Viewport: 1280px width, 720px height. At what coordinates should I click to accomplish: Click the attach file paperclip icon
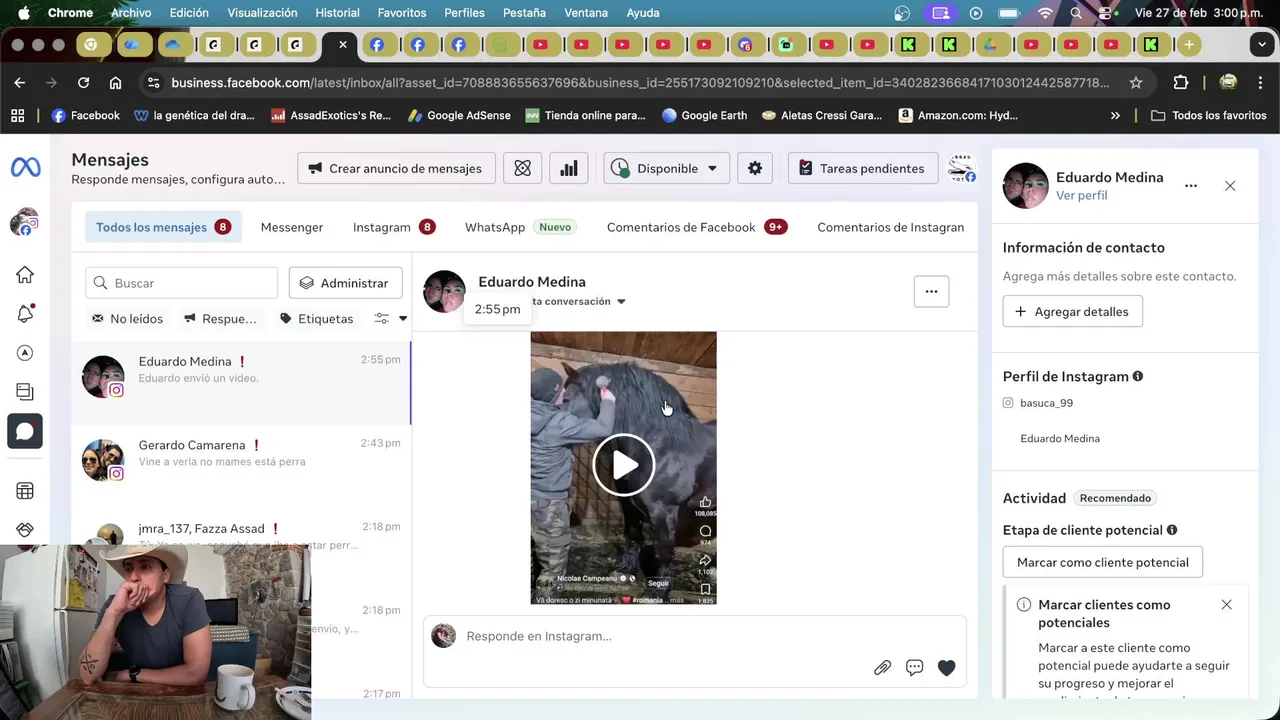(882, 668)
